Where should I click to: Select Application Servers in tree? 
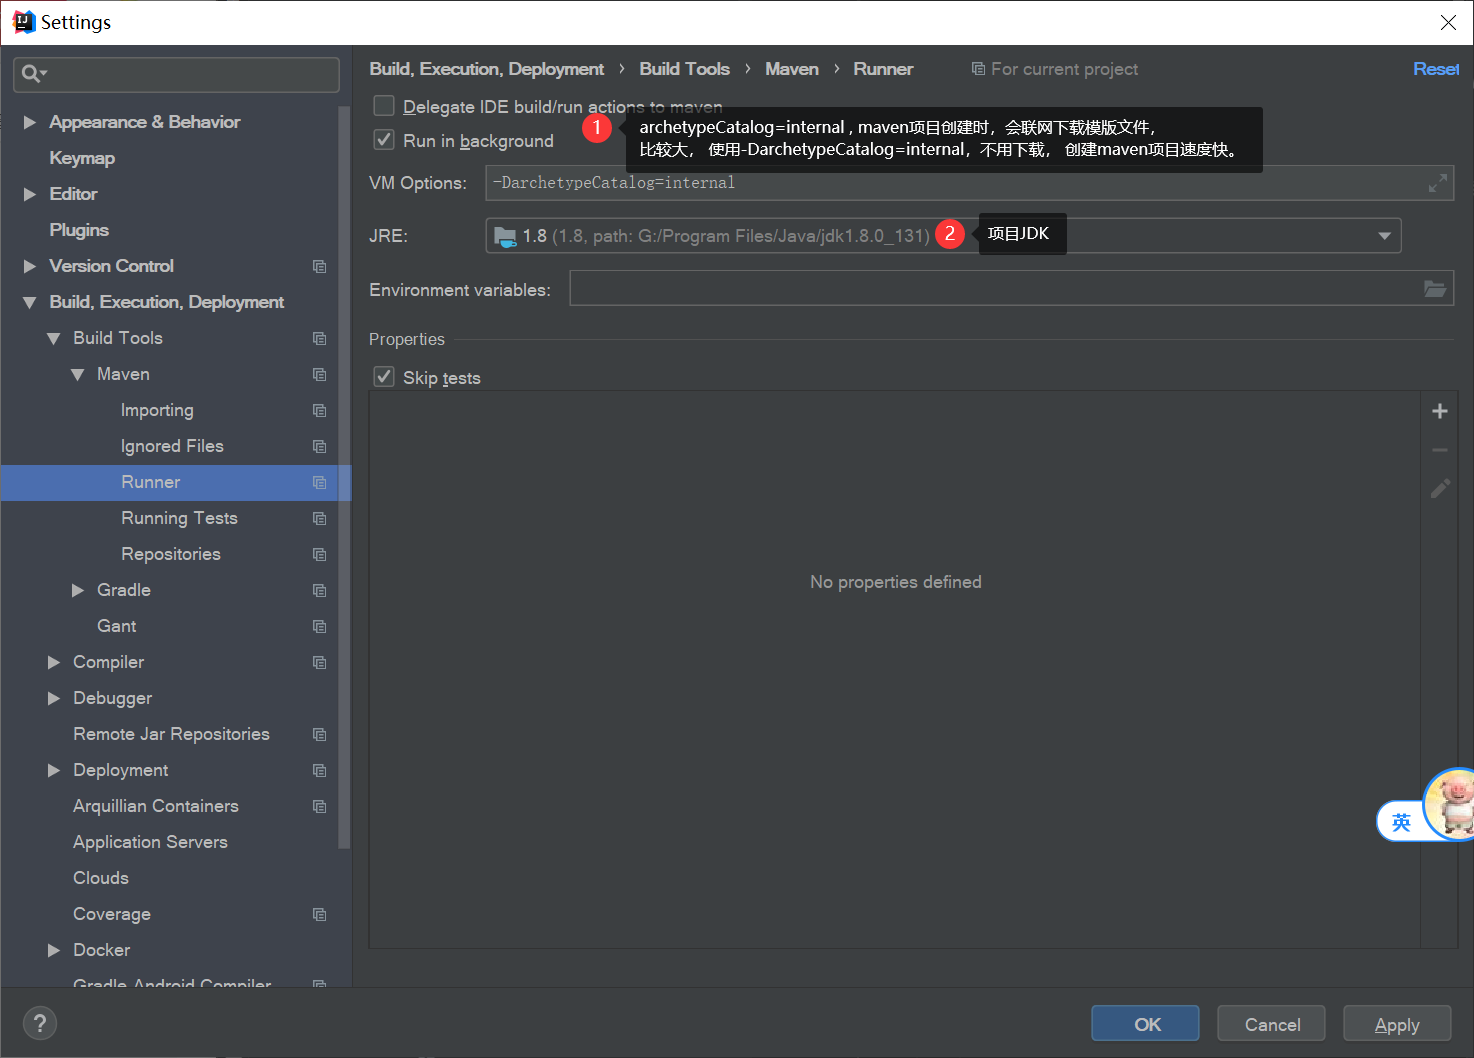click(x=150, y=842)
